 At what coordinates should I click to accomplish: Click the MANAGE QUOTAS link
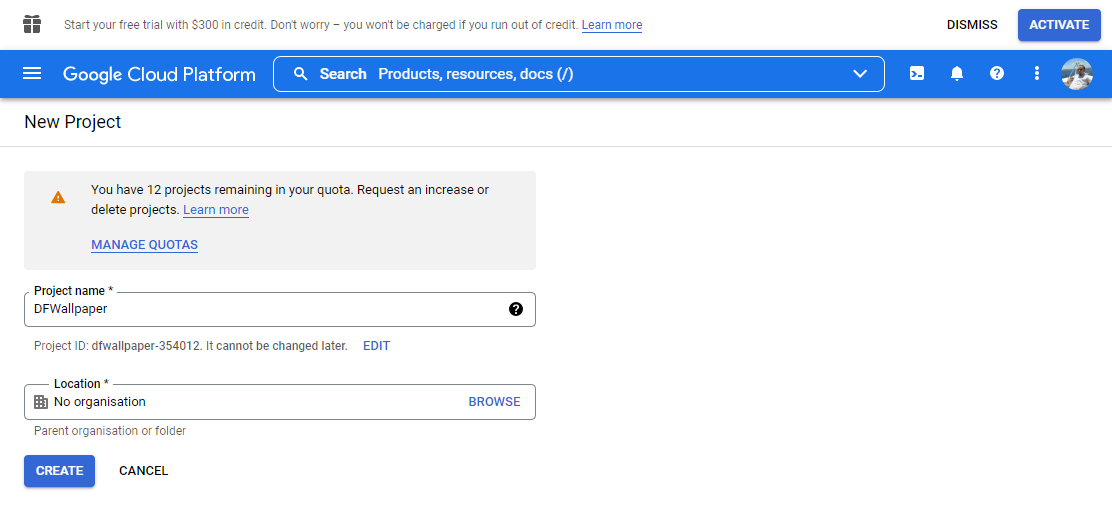pyautogui.click(x=144, y=245)
